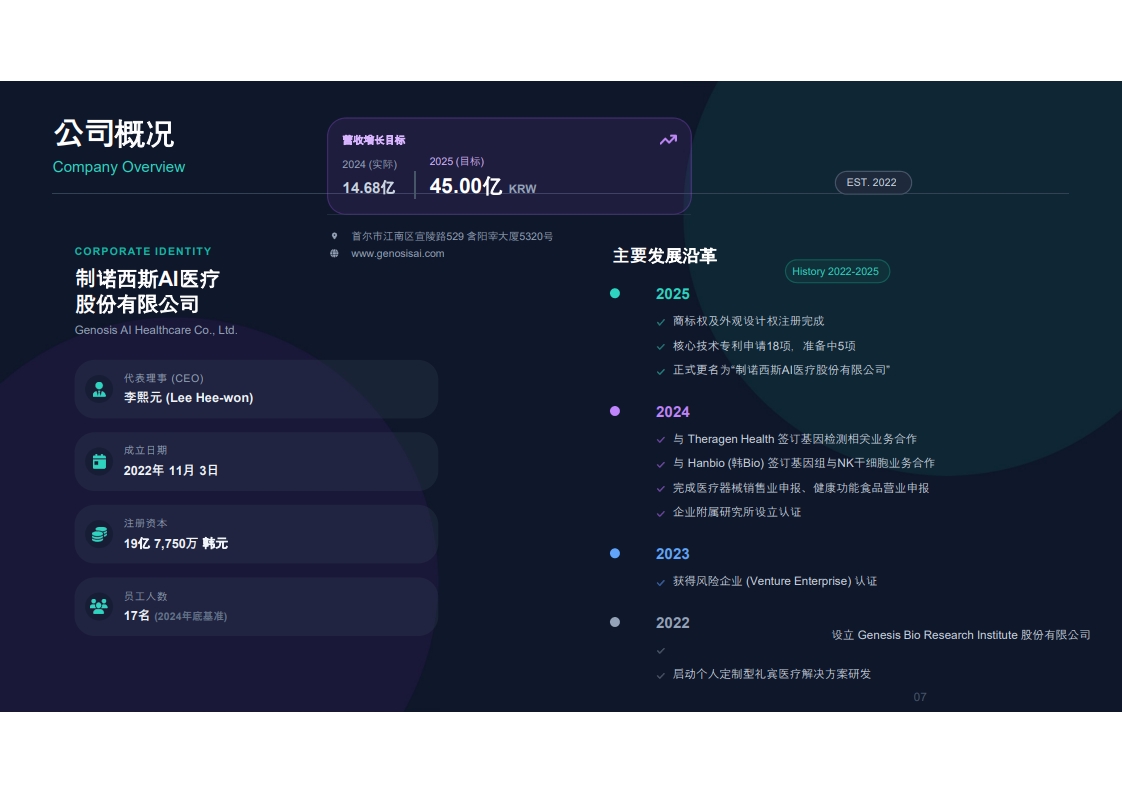Click the 李熙元 (Lee Hee-won) name
The image size is (1122, 793).
tap(188, 398)
